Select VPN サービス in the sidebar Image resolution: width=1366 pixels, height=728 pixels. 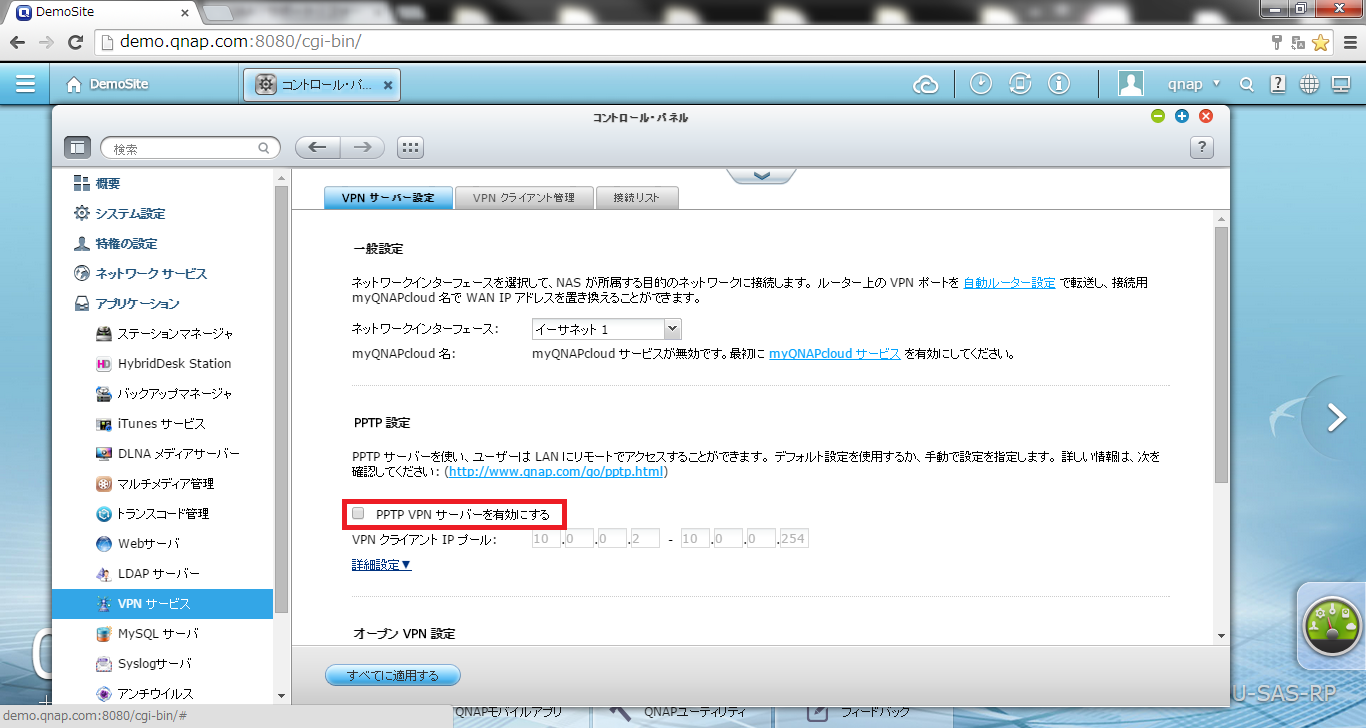[162, 603]
